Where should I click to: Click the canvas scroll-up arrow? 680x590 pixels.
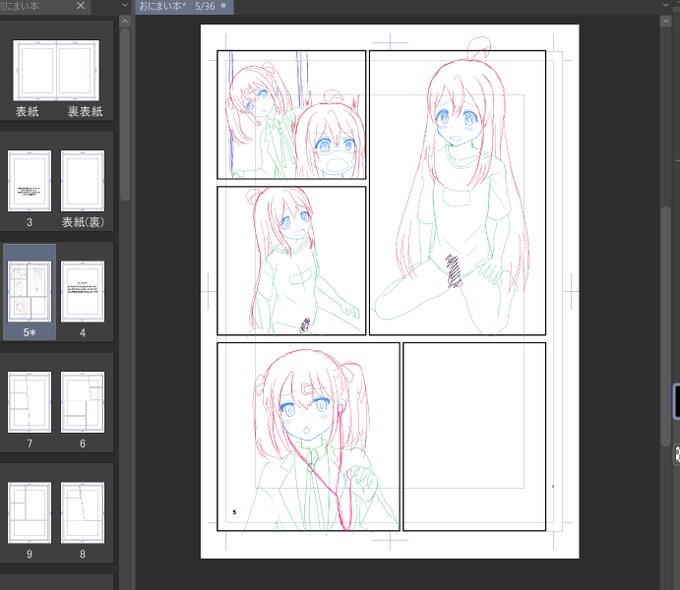pos(666,21)
